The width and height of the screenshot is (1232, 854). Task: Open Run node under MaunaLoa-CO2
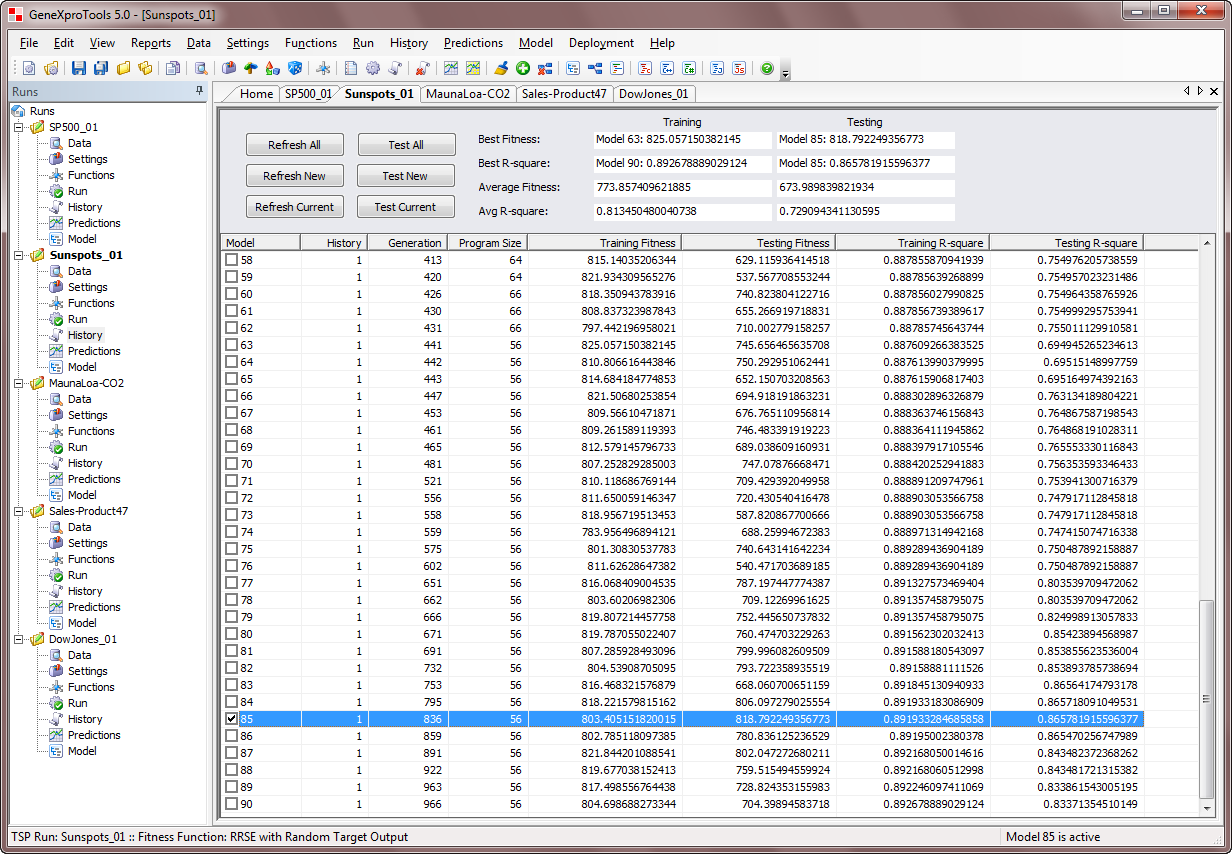click(x=77, y=447)
